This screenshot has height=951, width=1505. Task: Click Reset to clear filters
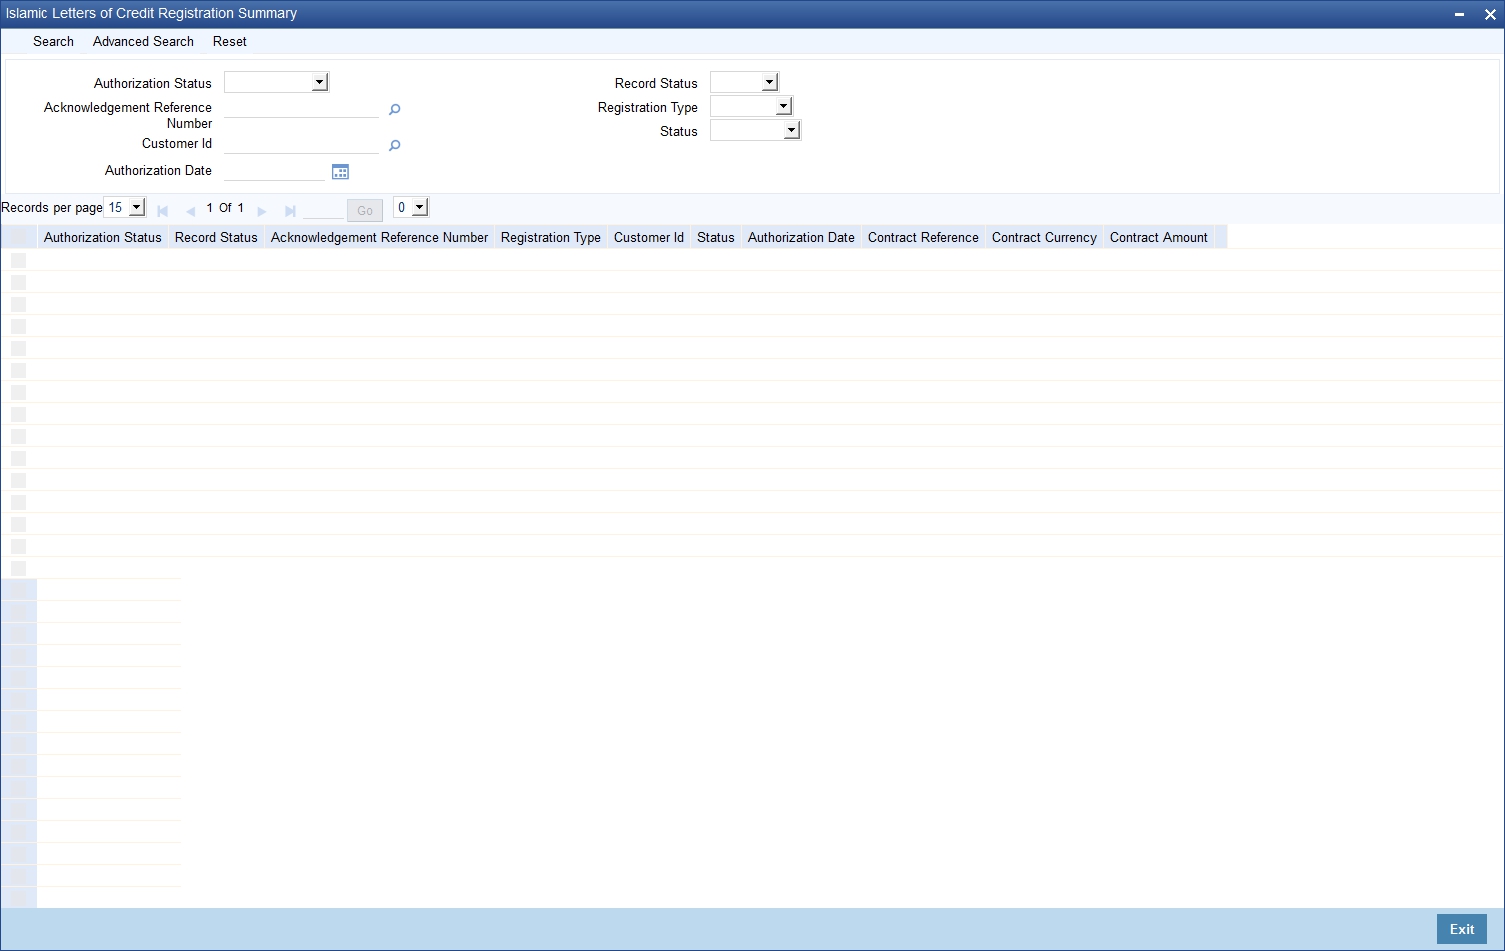click(230, 41)
